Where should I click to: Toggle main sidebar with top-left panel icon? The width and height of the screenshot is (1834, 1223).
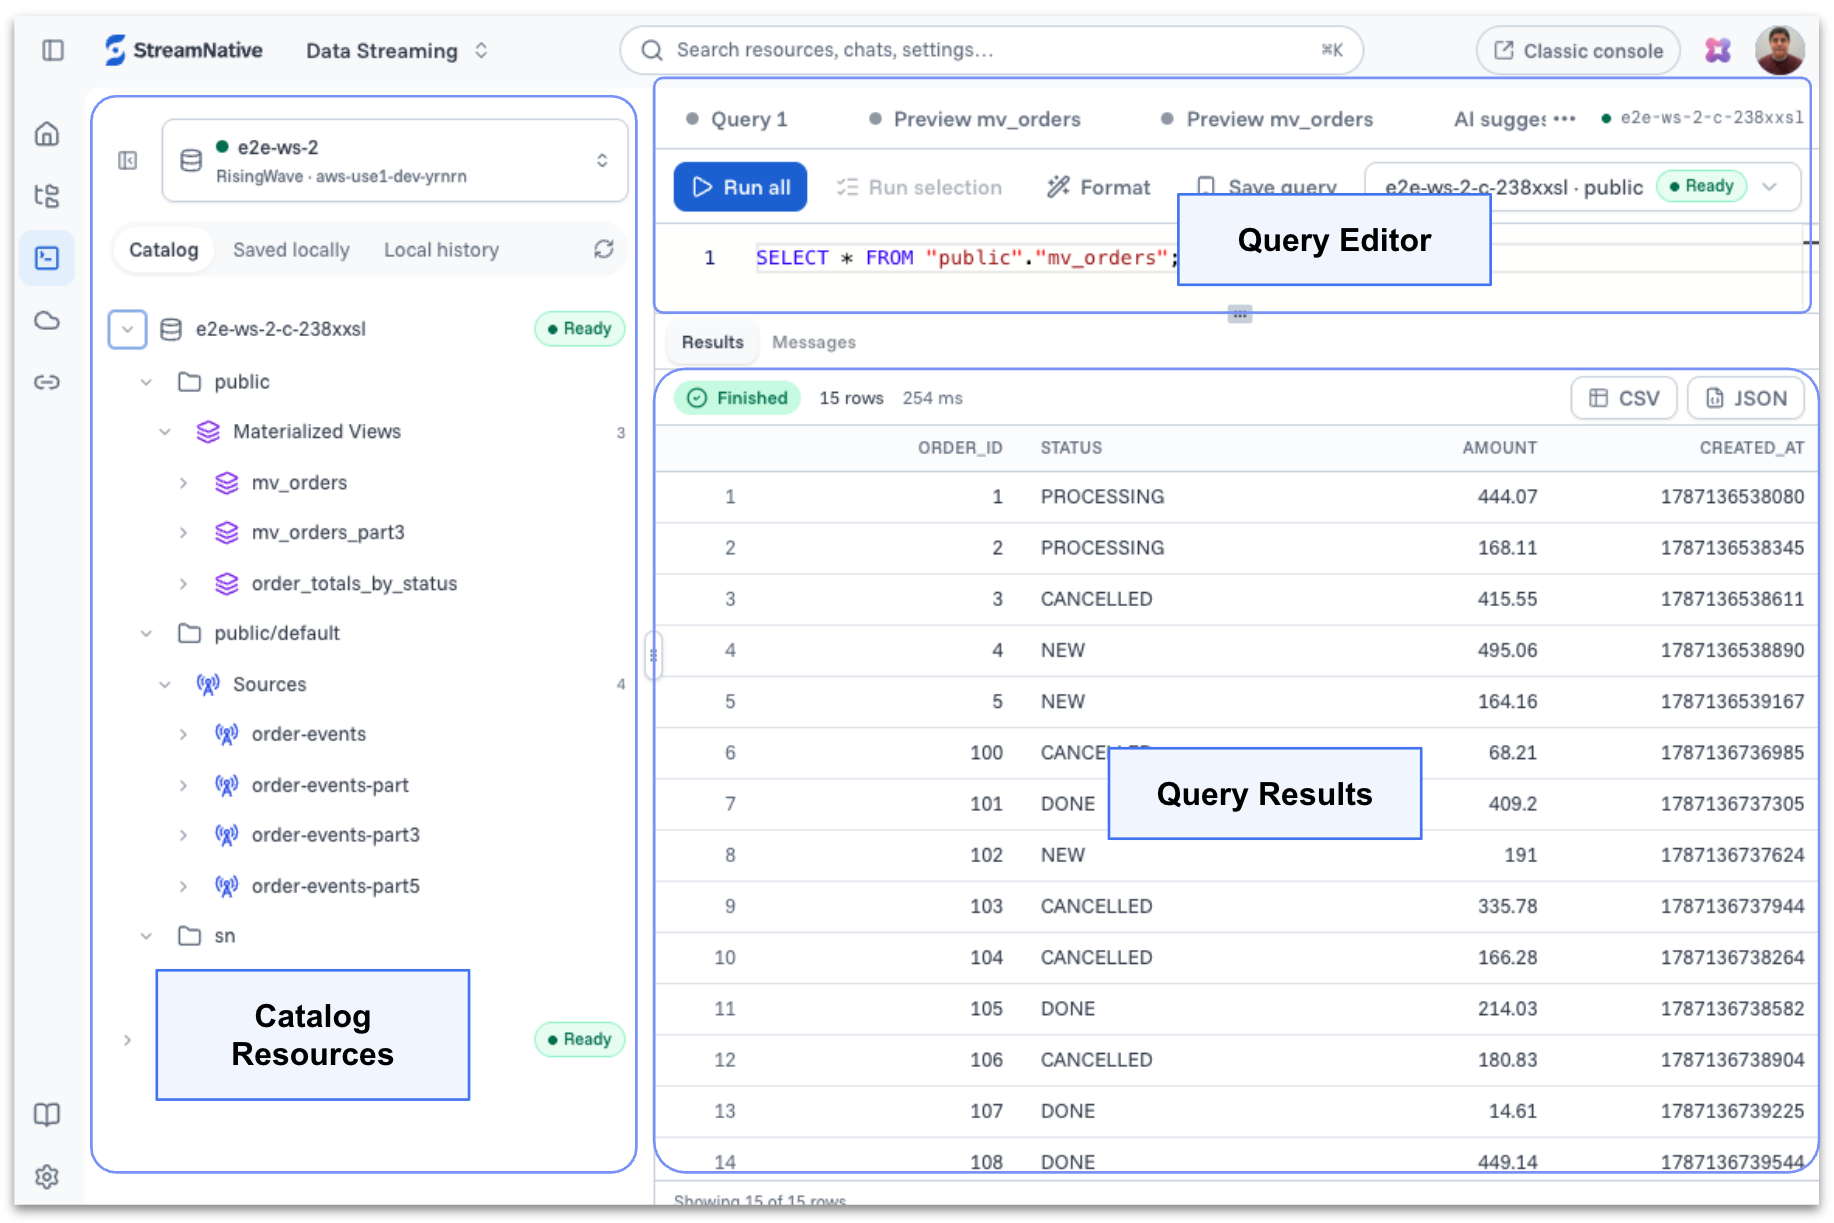pyautogui.click(x=53, y=50)
